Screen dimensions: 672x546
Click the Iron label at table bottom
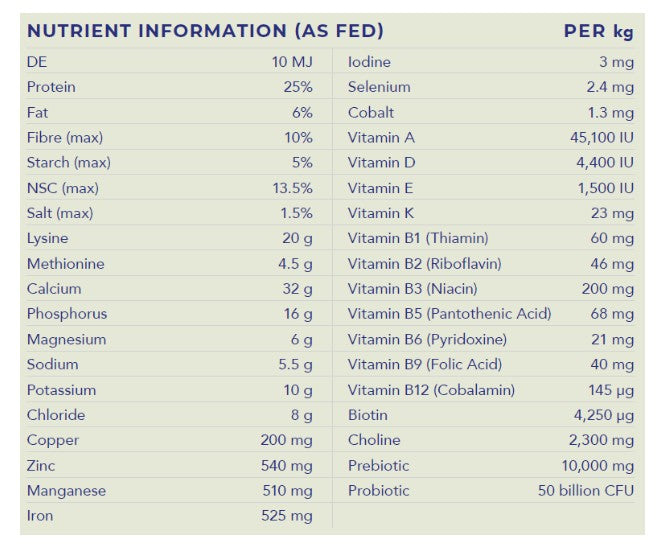(x=40, y=516)
